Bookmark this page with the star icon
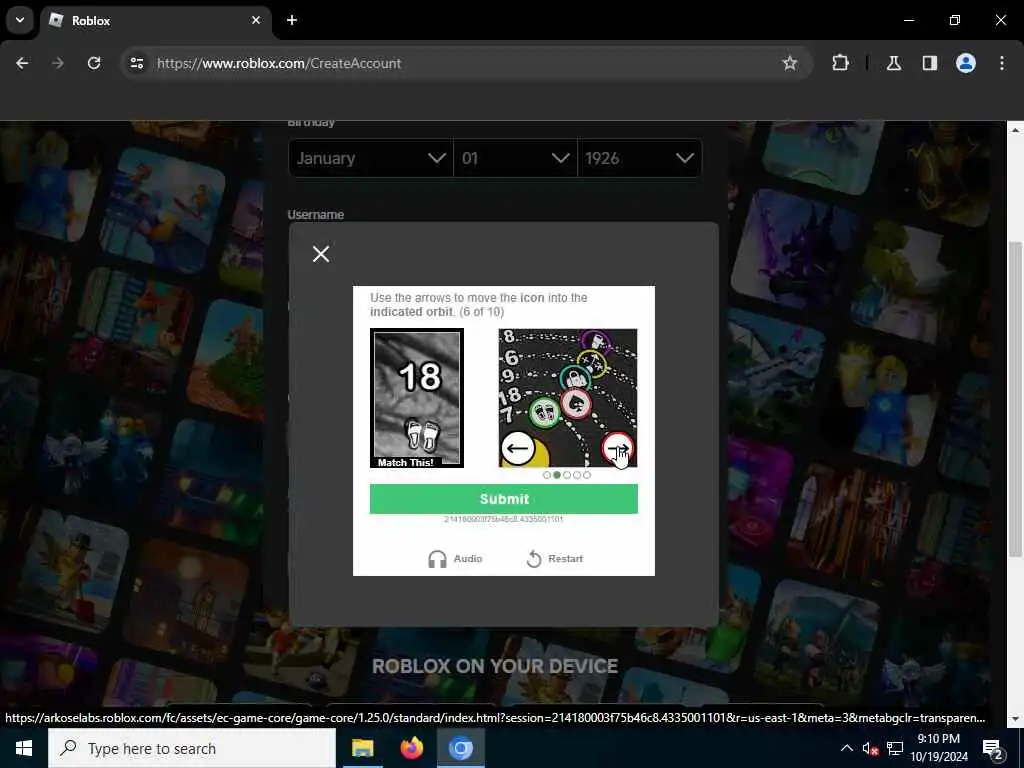The height and width of the screenshot is (768, 1024). (x=790, y=63)
